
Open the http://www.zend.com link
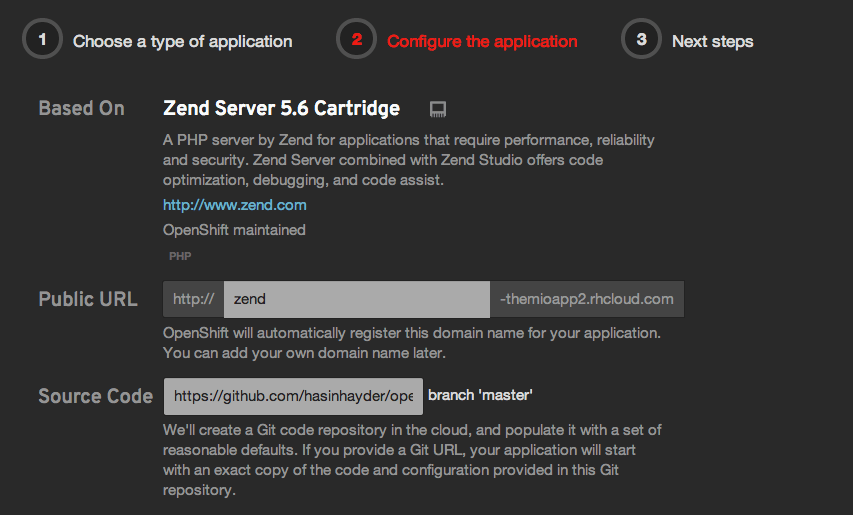[x=234, y=205]
